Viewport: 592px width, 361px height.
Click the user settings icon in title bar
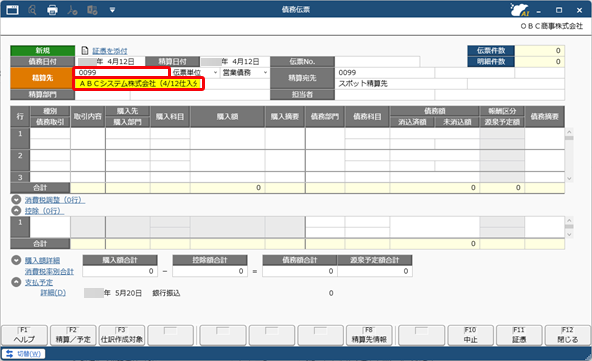[x=72, y=10]
